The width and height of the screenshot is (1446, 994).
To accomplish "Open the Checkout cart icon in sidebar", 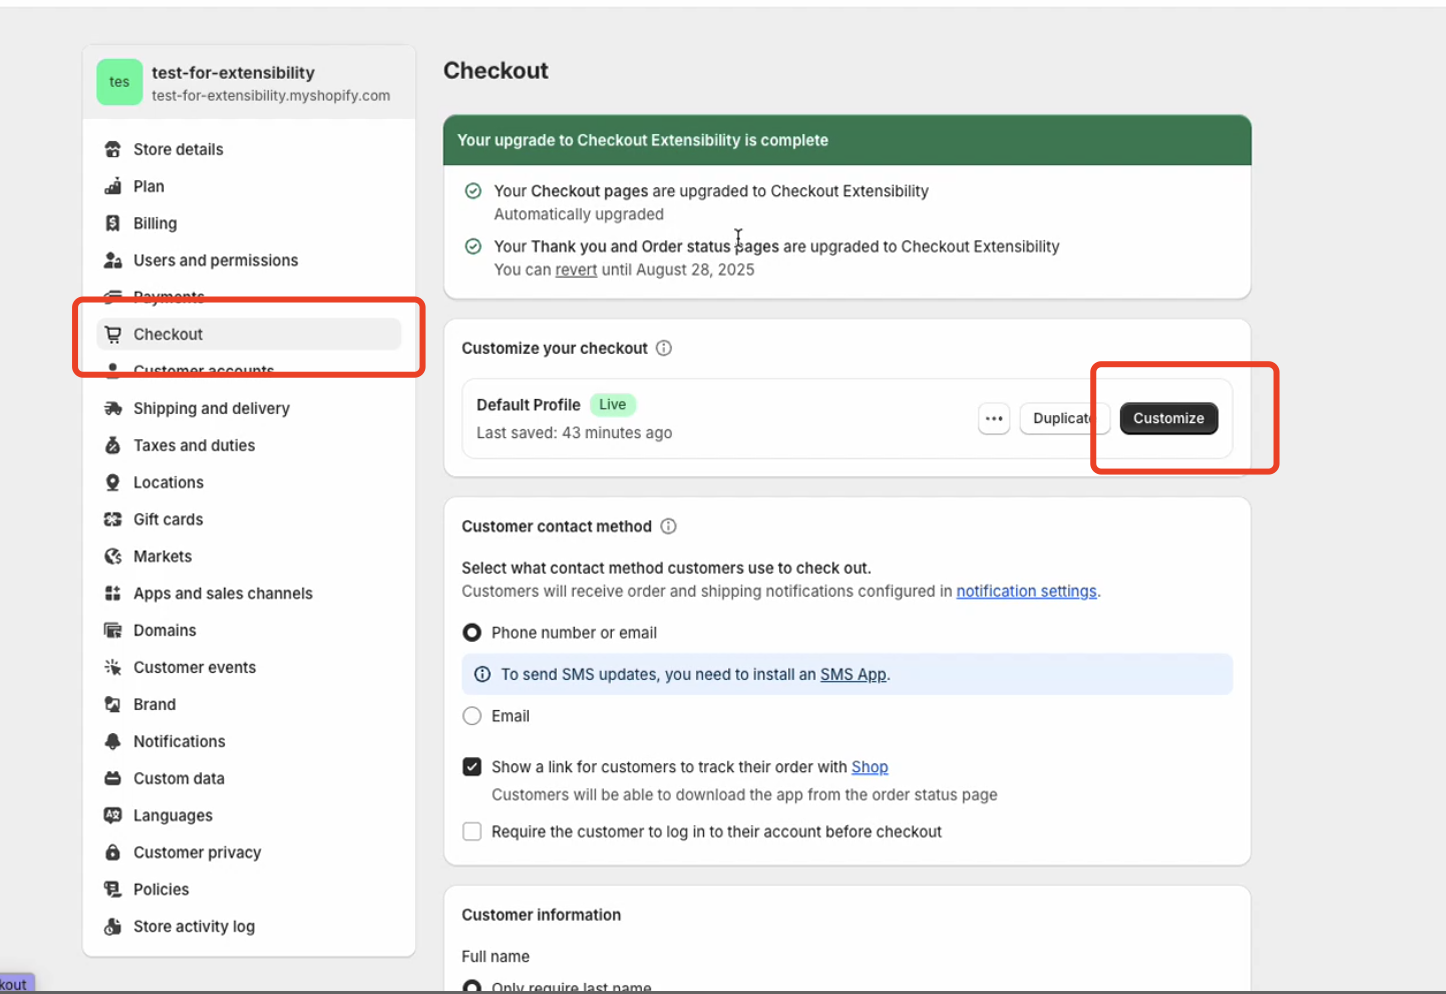I will (x=113, y=334).
